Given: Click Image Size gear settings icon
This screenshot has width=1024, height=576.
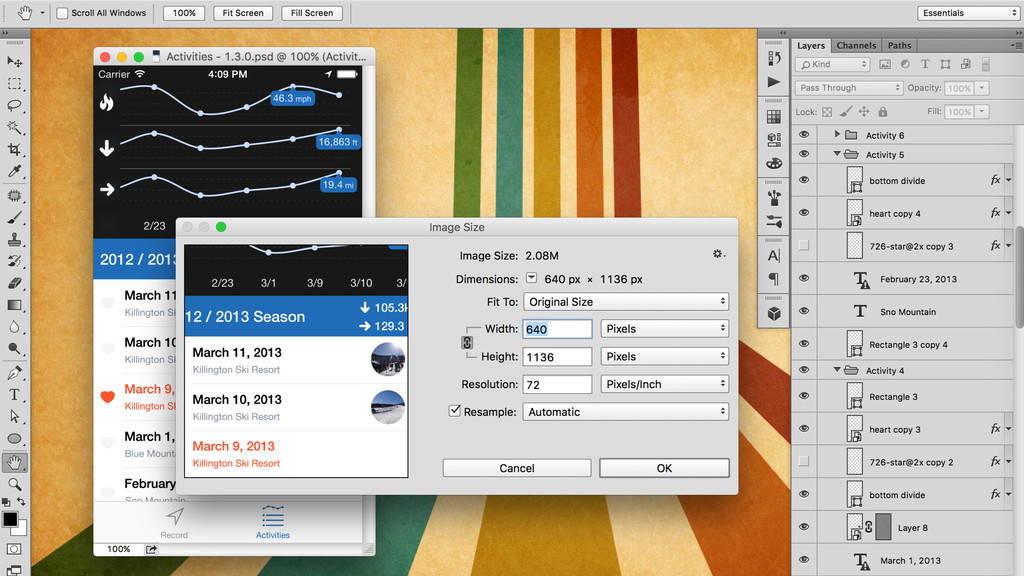Looking at the screenshot, I should [718, 254].
